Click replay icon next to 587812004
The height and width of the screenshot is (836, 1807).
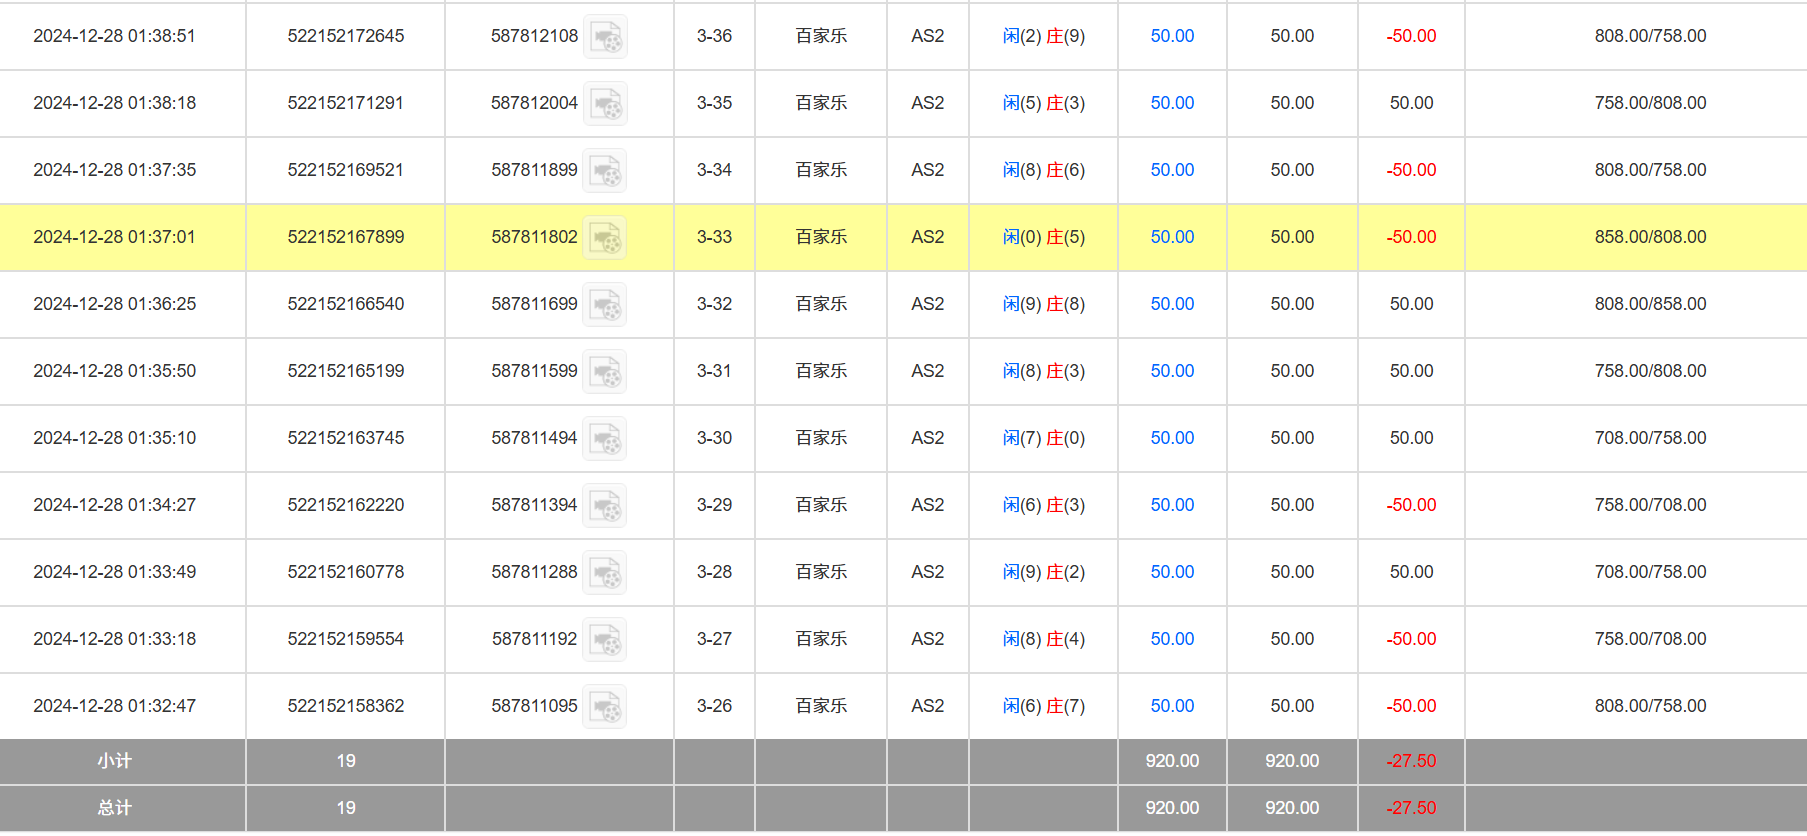605,104
